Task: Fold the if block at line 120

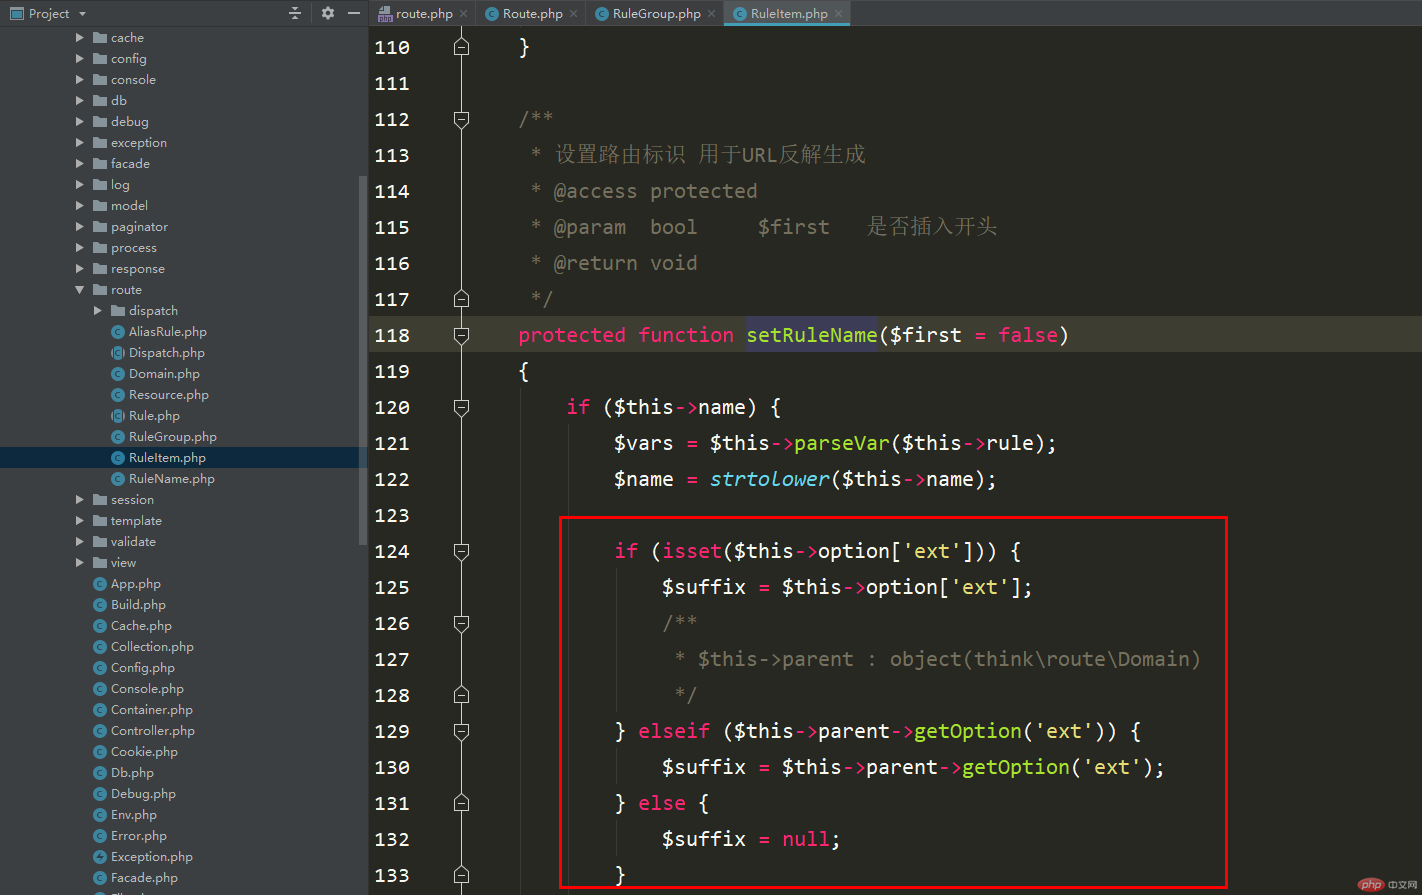Action: coord(461,407)
